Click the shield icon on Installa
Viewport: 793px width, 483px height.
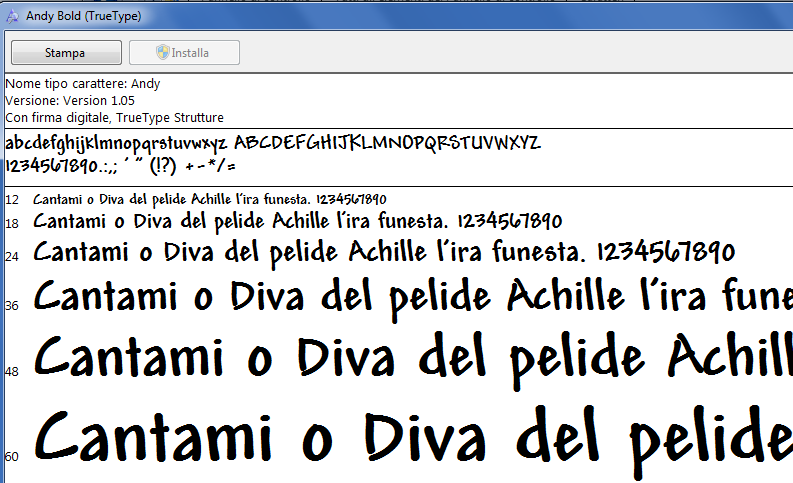162,52
